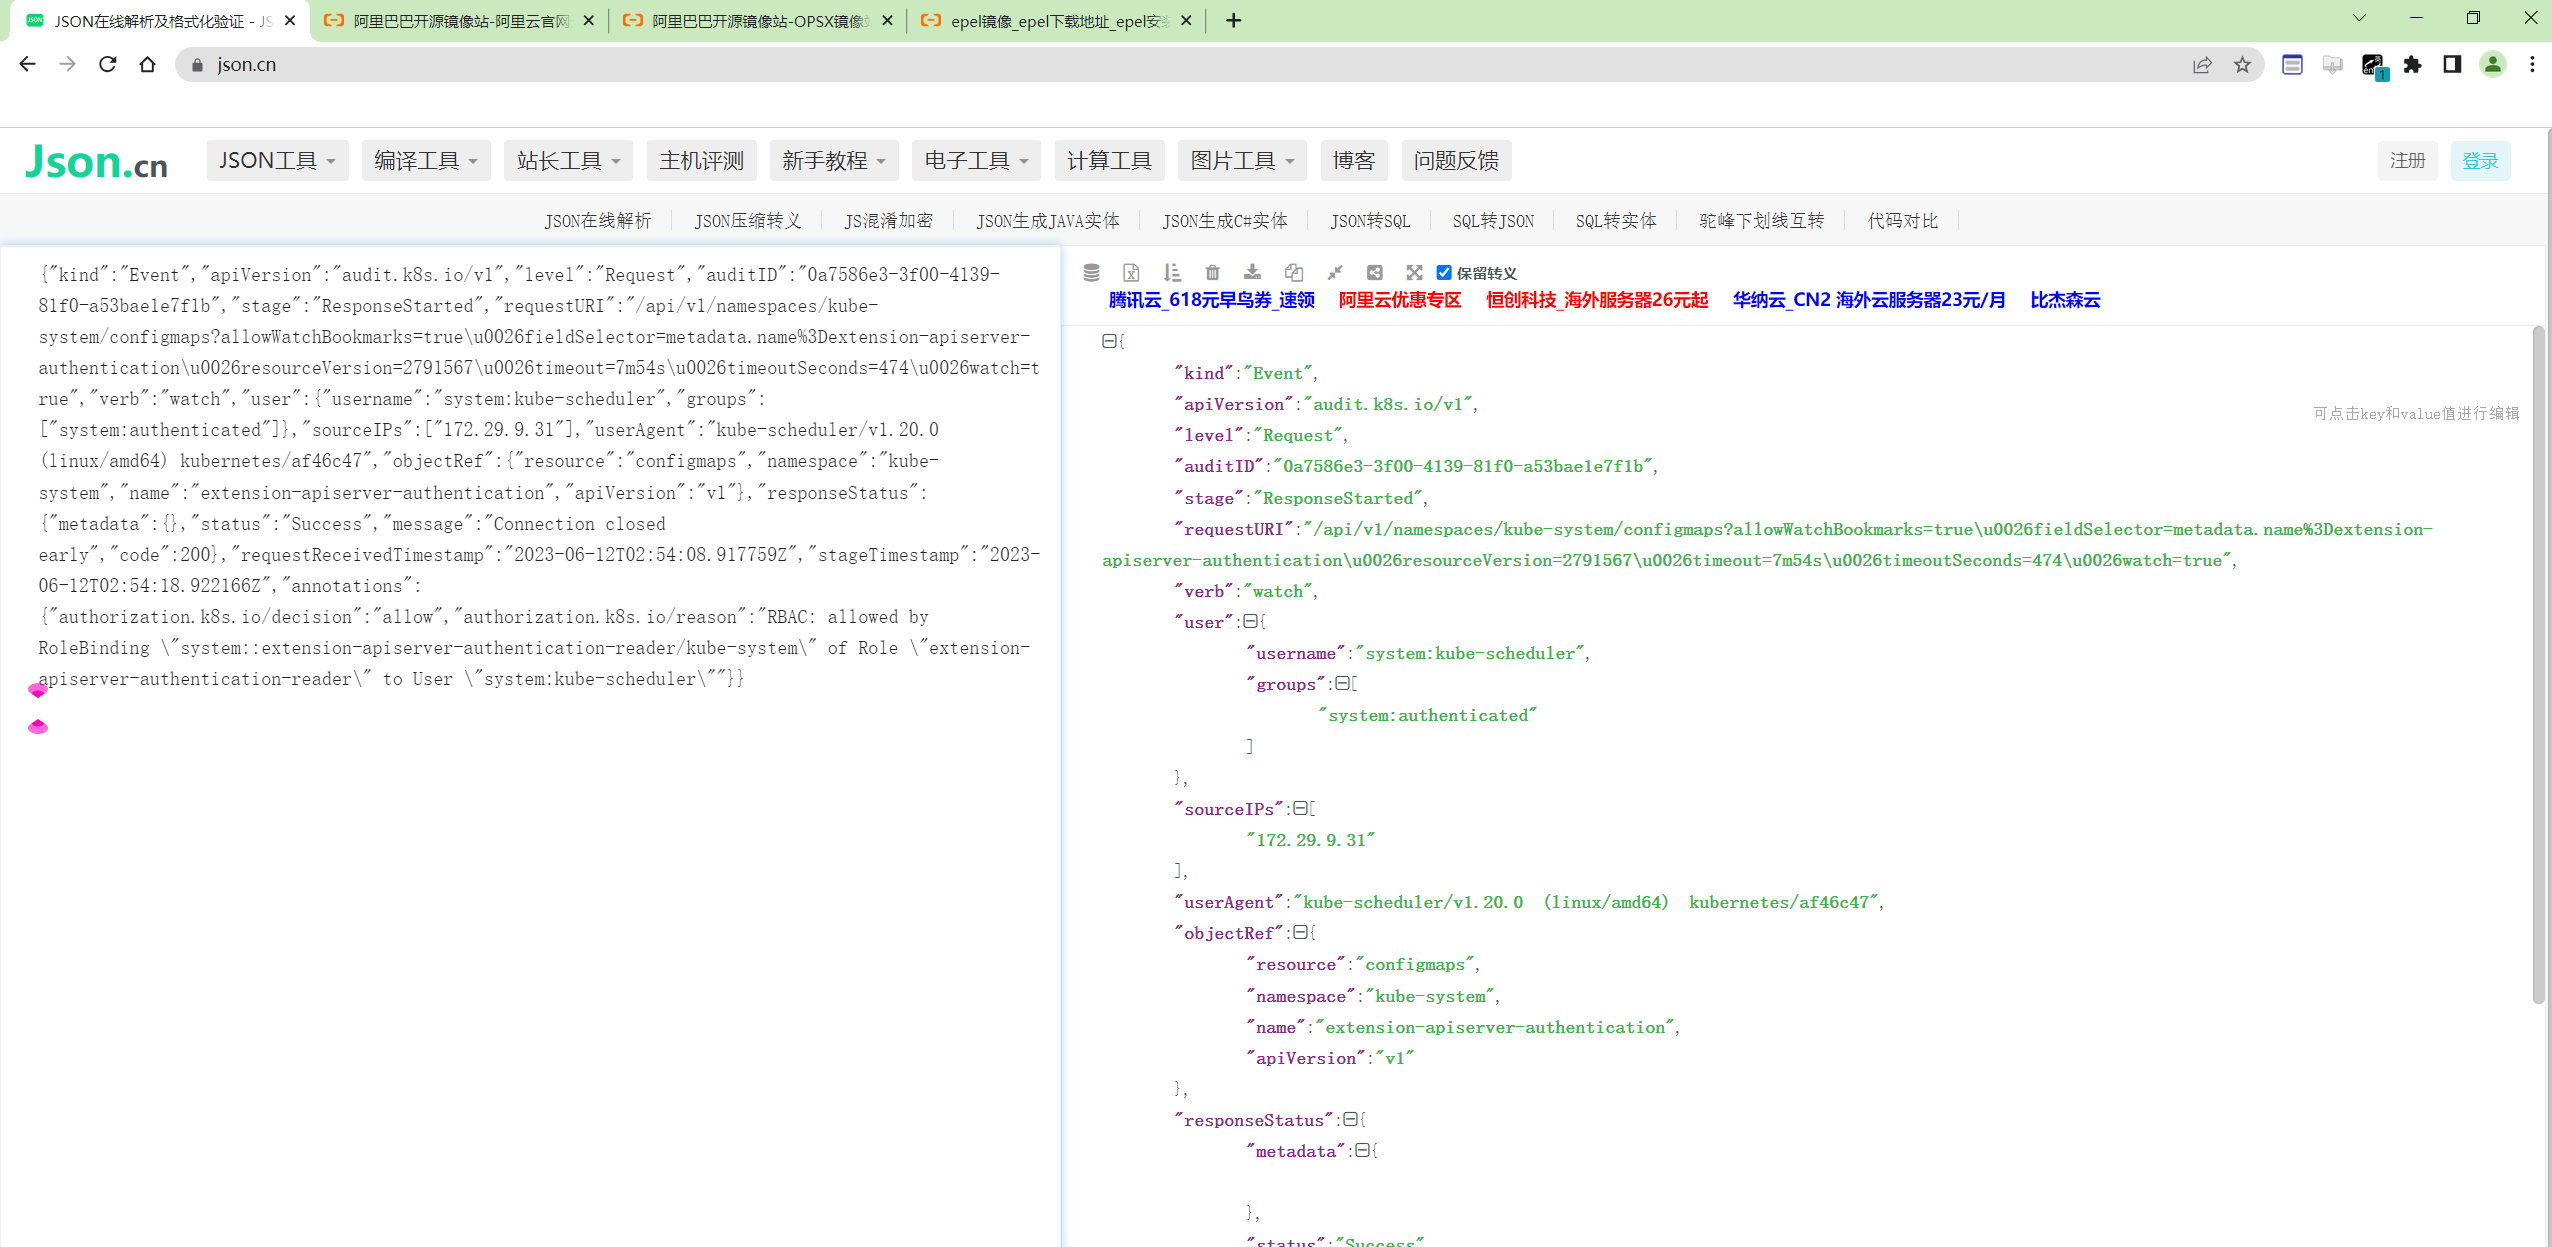Toggle the browser side panel icon
The height and width of the screenshot is (1247, 2552).
[x=2452, y=64]
